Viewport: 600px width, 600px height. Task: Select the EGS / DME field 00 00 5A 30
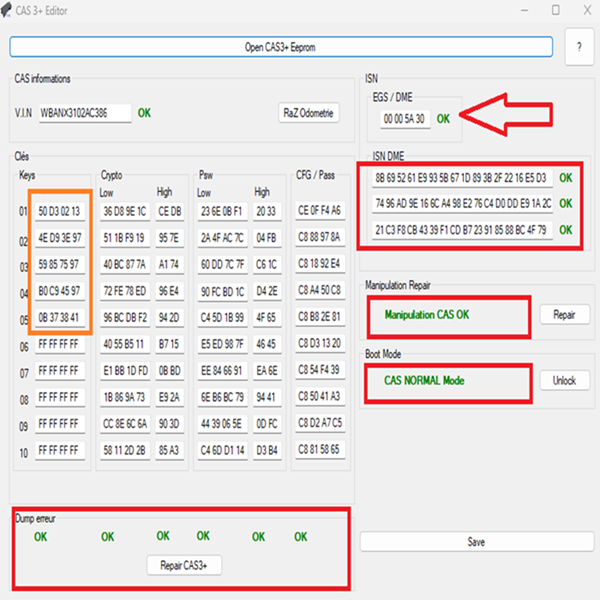click(x=405, y=119)
